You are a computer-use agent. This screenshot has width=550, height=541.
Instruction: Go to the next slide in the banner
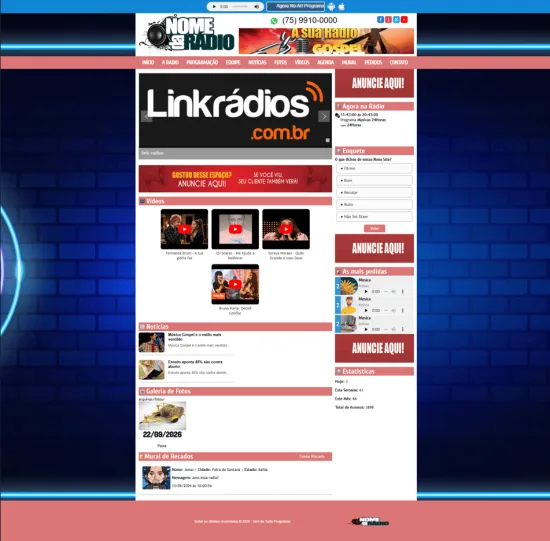coord(324,116)
